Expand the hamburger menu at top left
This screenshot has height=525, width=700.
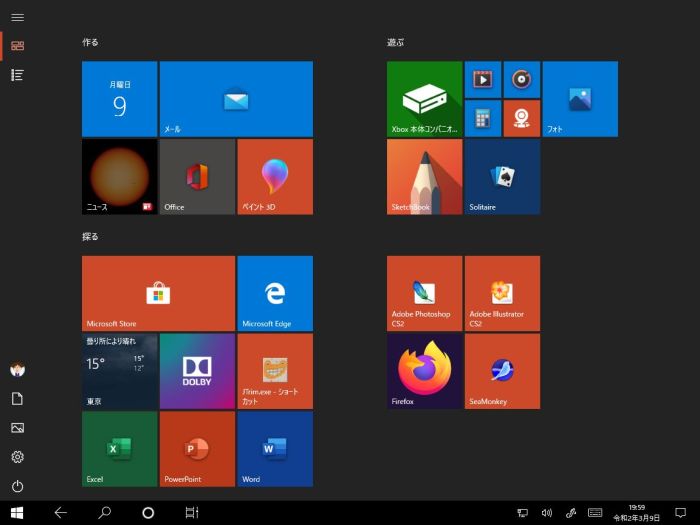tap(17, 17)
